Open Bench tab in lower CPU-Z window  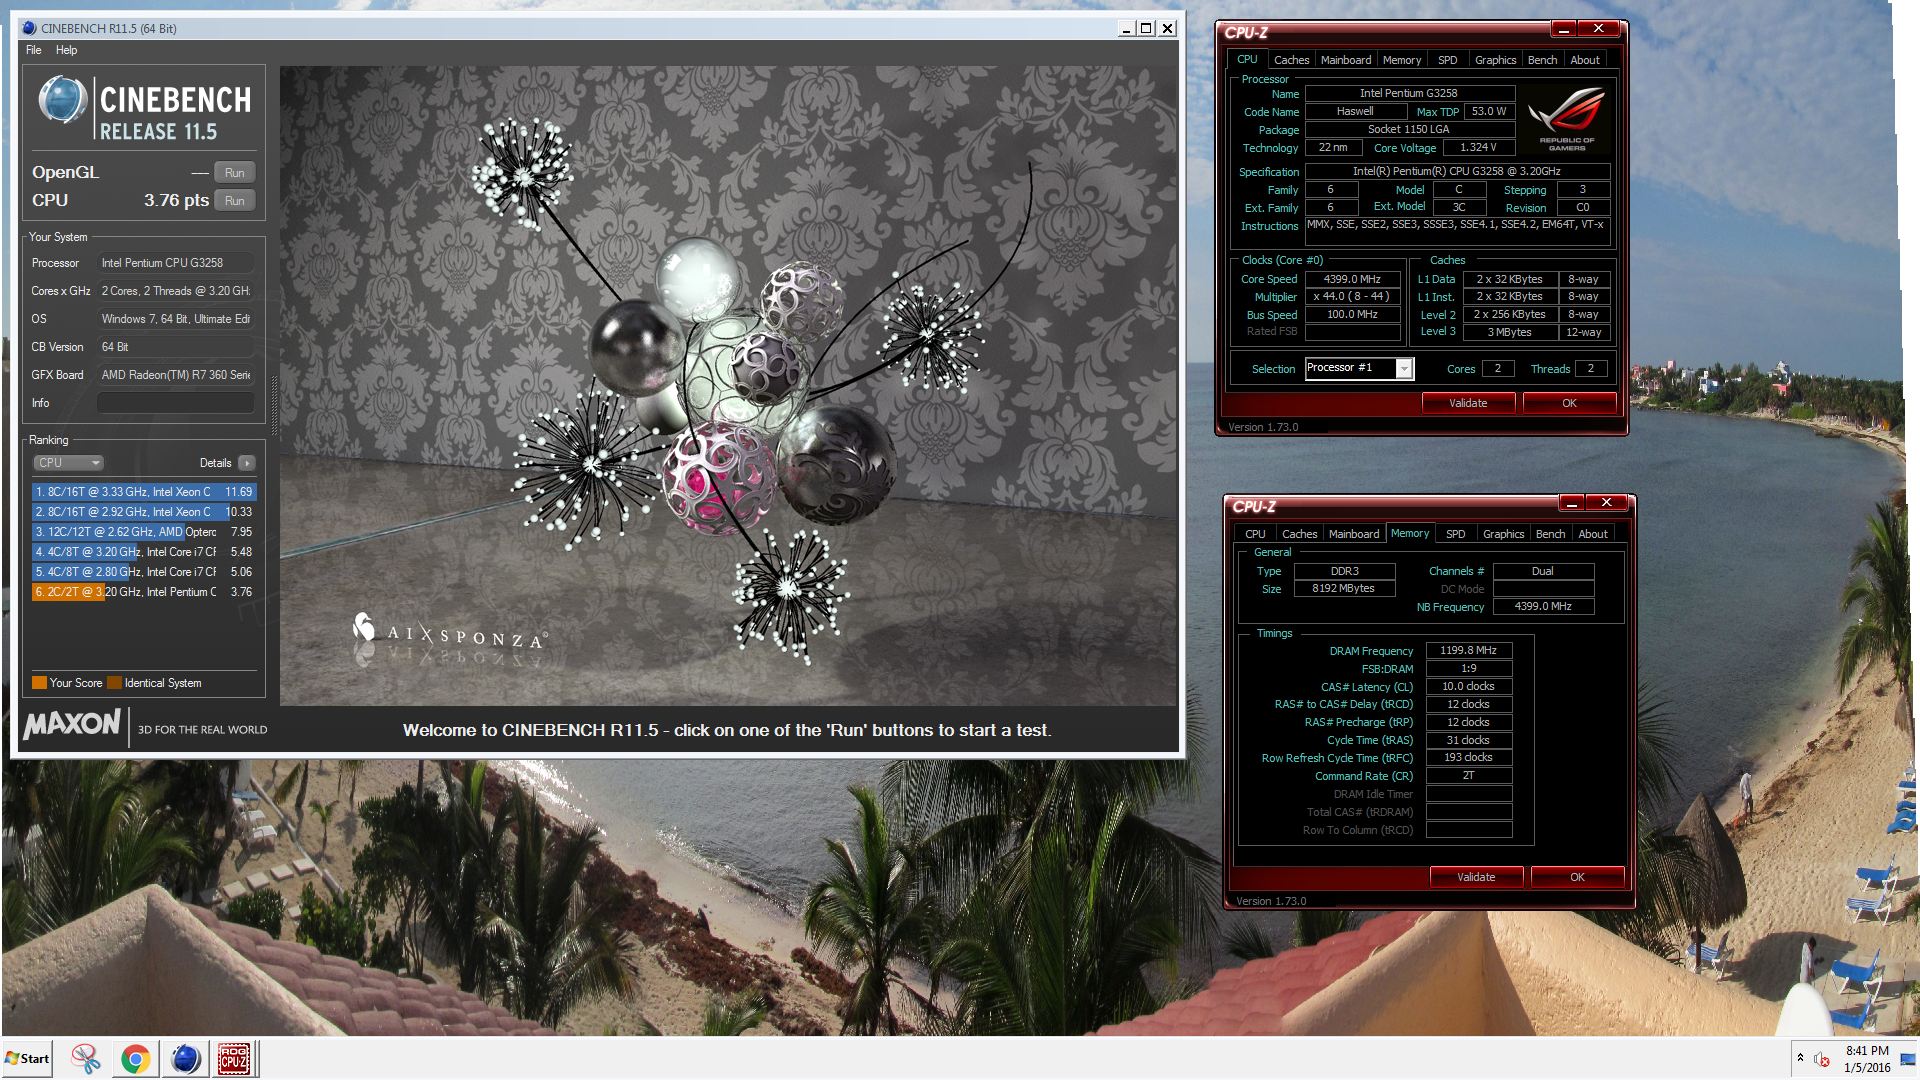pos(1550,534)
